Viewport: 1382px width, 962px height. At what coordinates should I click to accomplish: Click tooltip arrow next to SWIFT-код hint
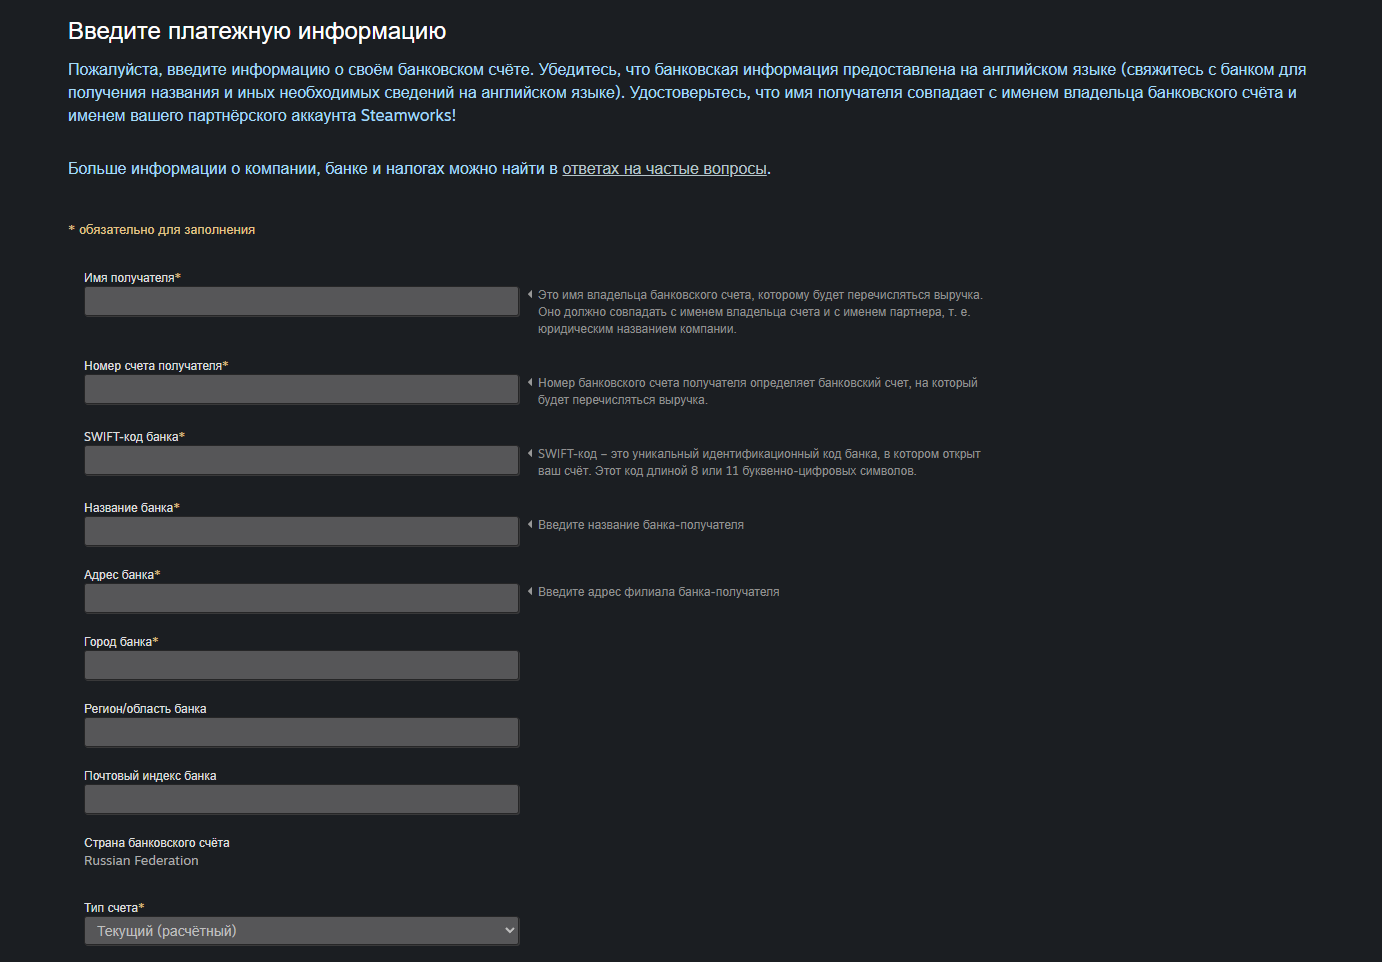tap(530, 454)
